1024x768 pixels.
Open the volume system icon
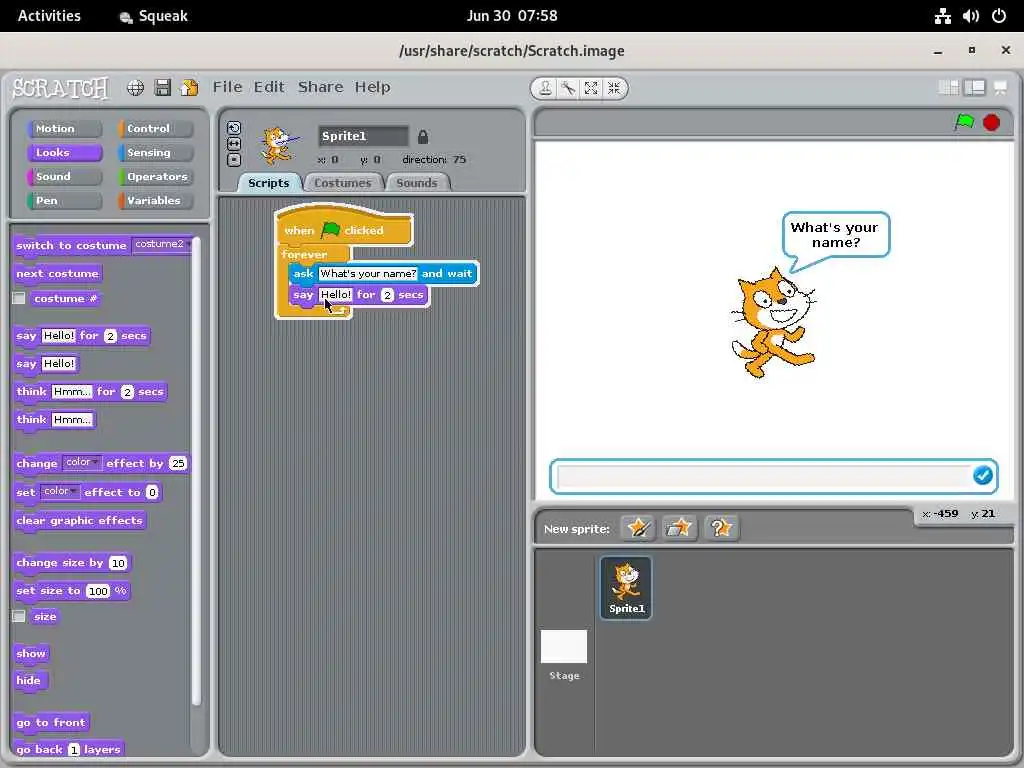point(970,16)
